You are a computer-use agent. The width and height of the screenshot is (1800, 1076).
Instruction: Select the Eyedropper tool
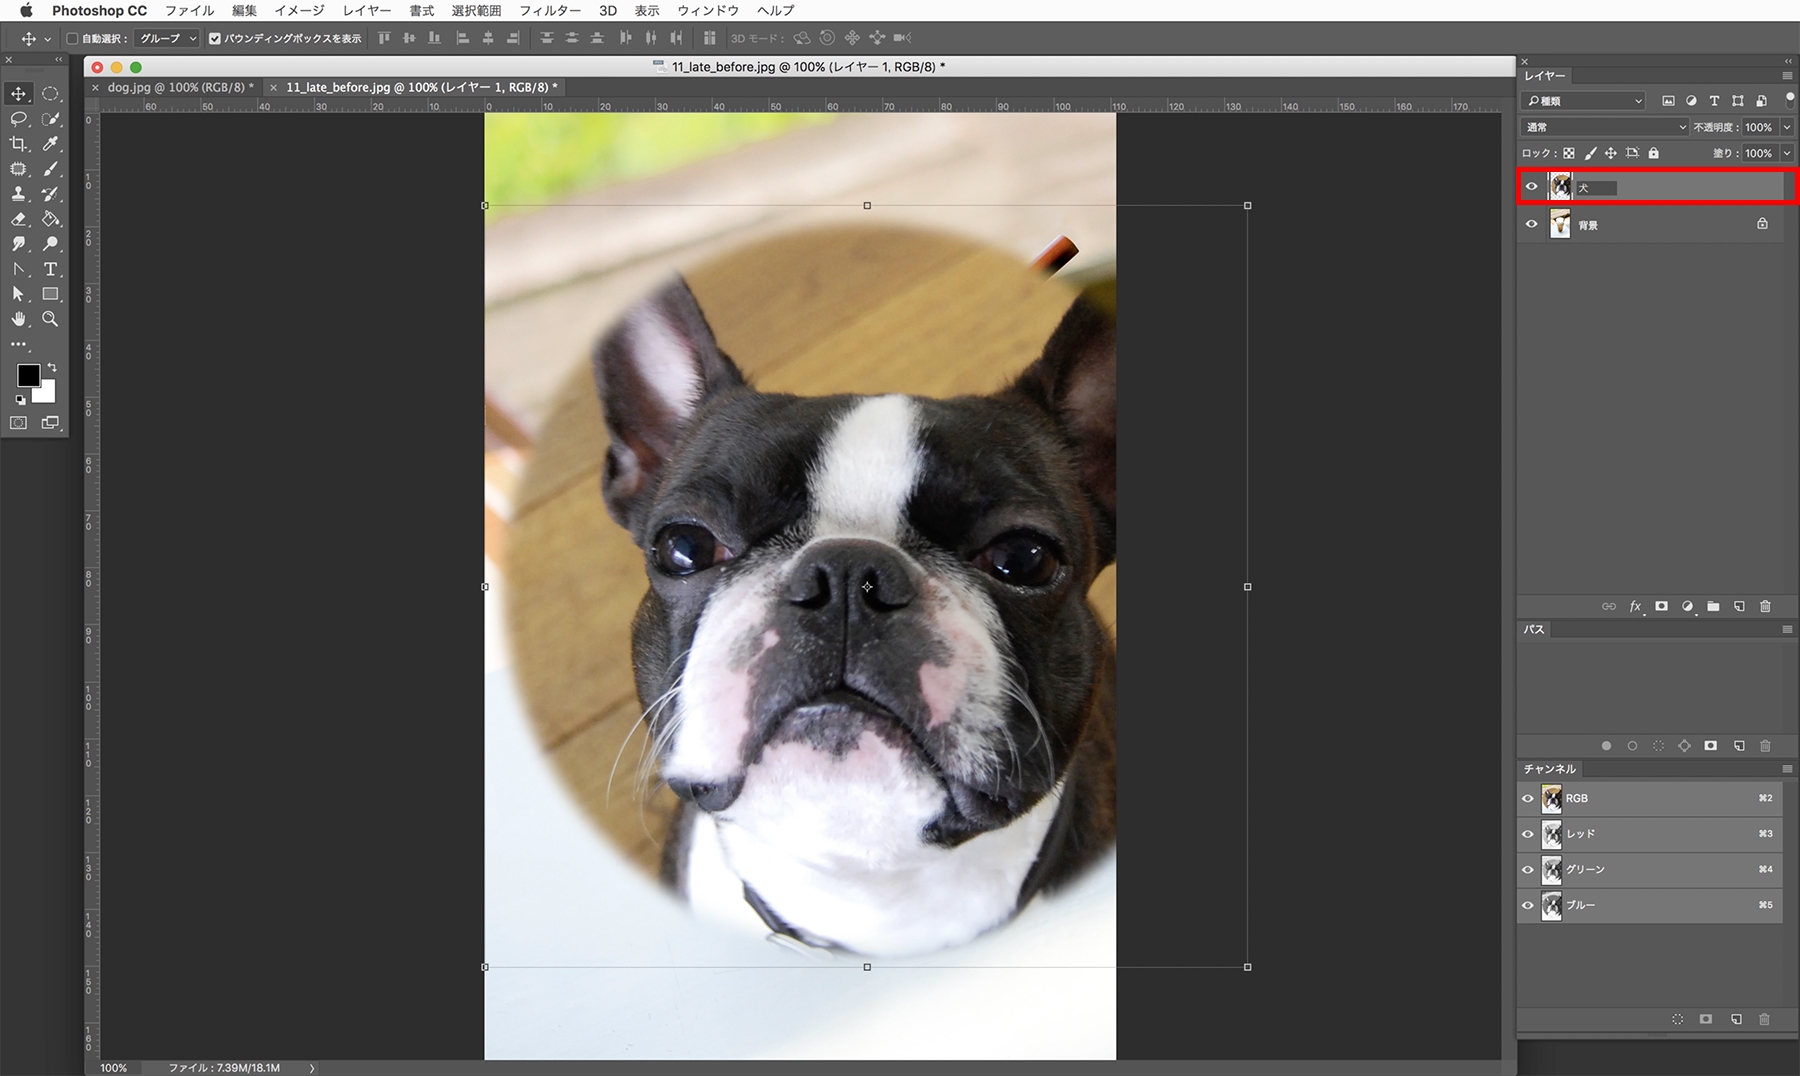[50, 144]
